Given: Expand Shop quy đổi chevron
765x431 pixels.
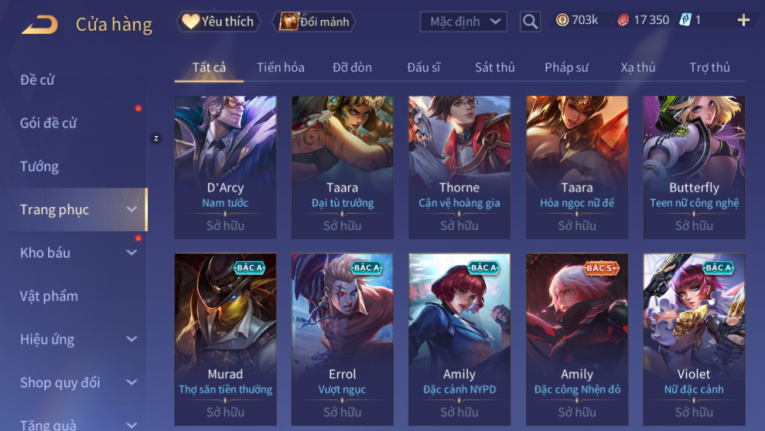Looking at the screenshot, I should [132, 383].
